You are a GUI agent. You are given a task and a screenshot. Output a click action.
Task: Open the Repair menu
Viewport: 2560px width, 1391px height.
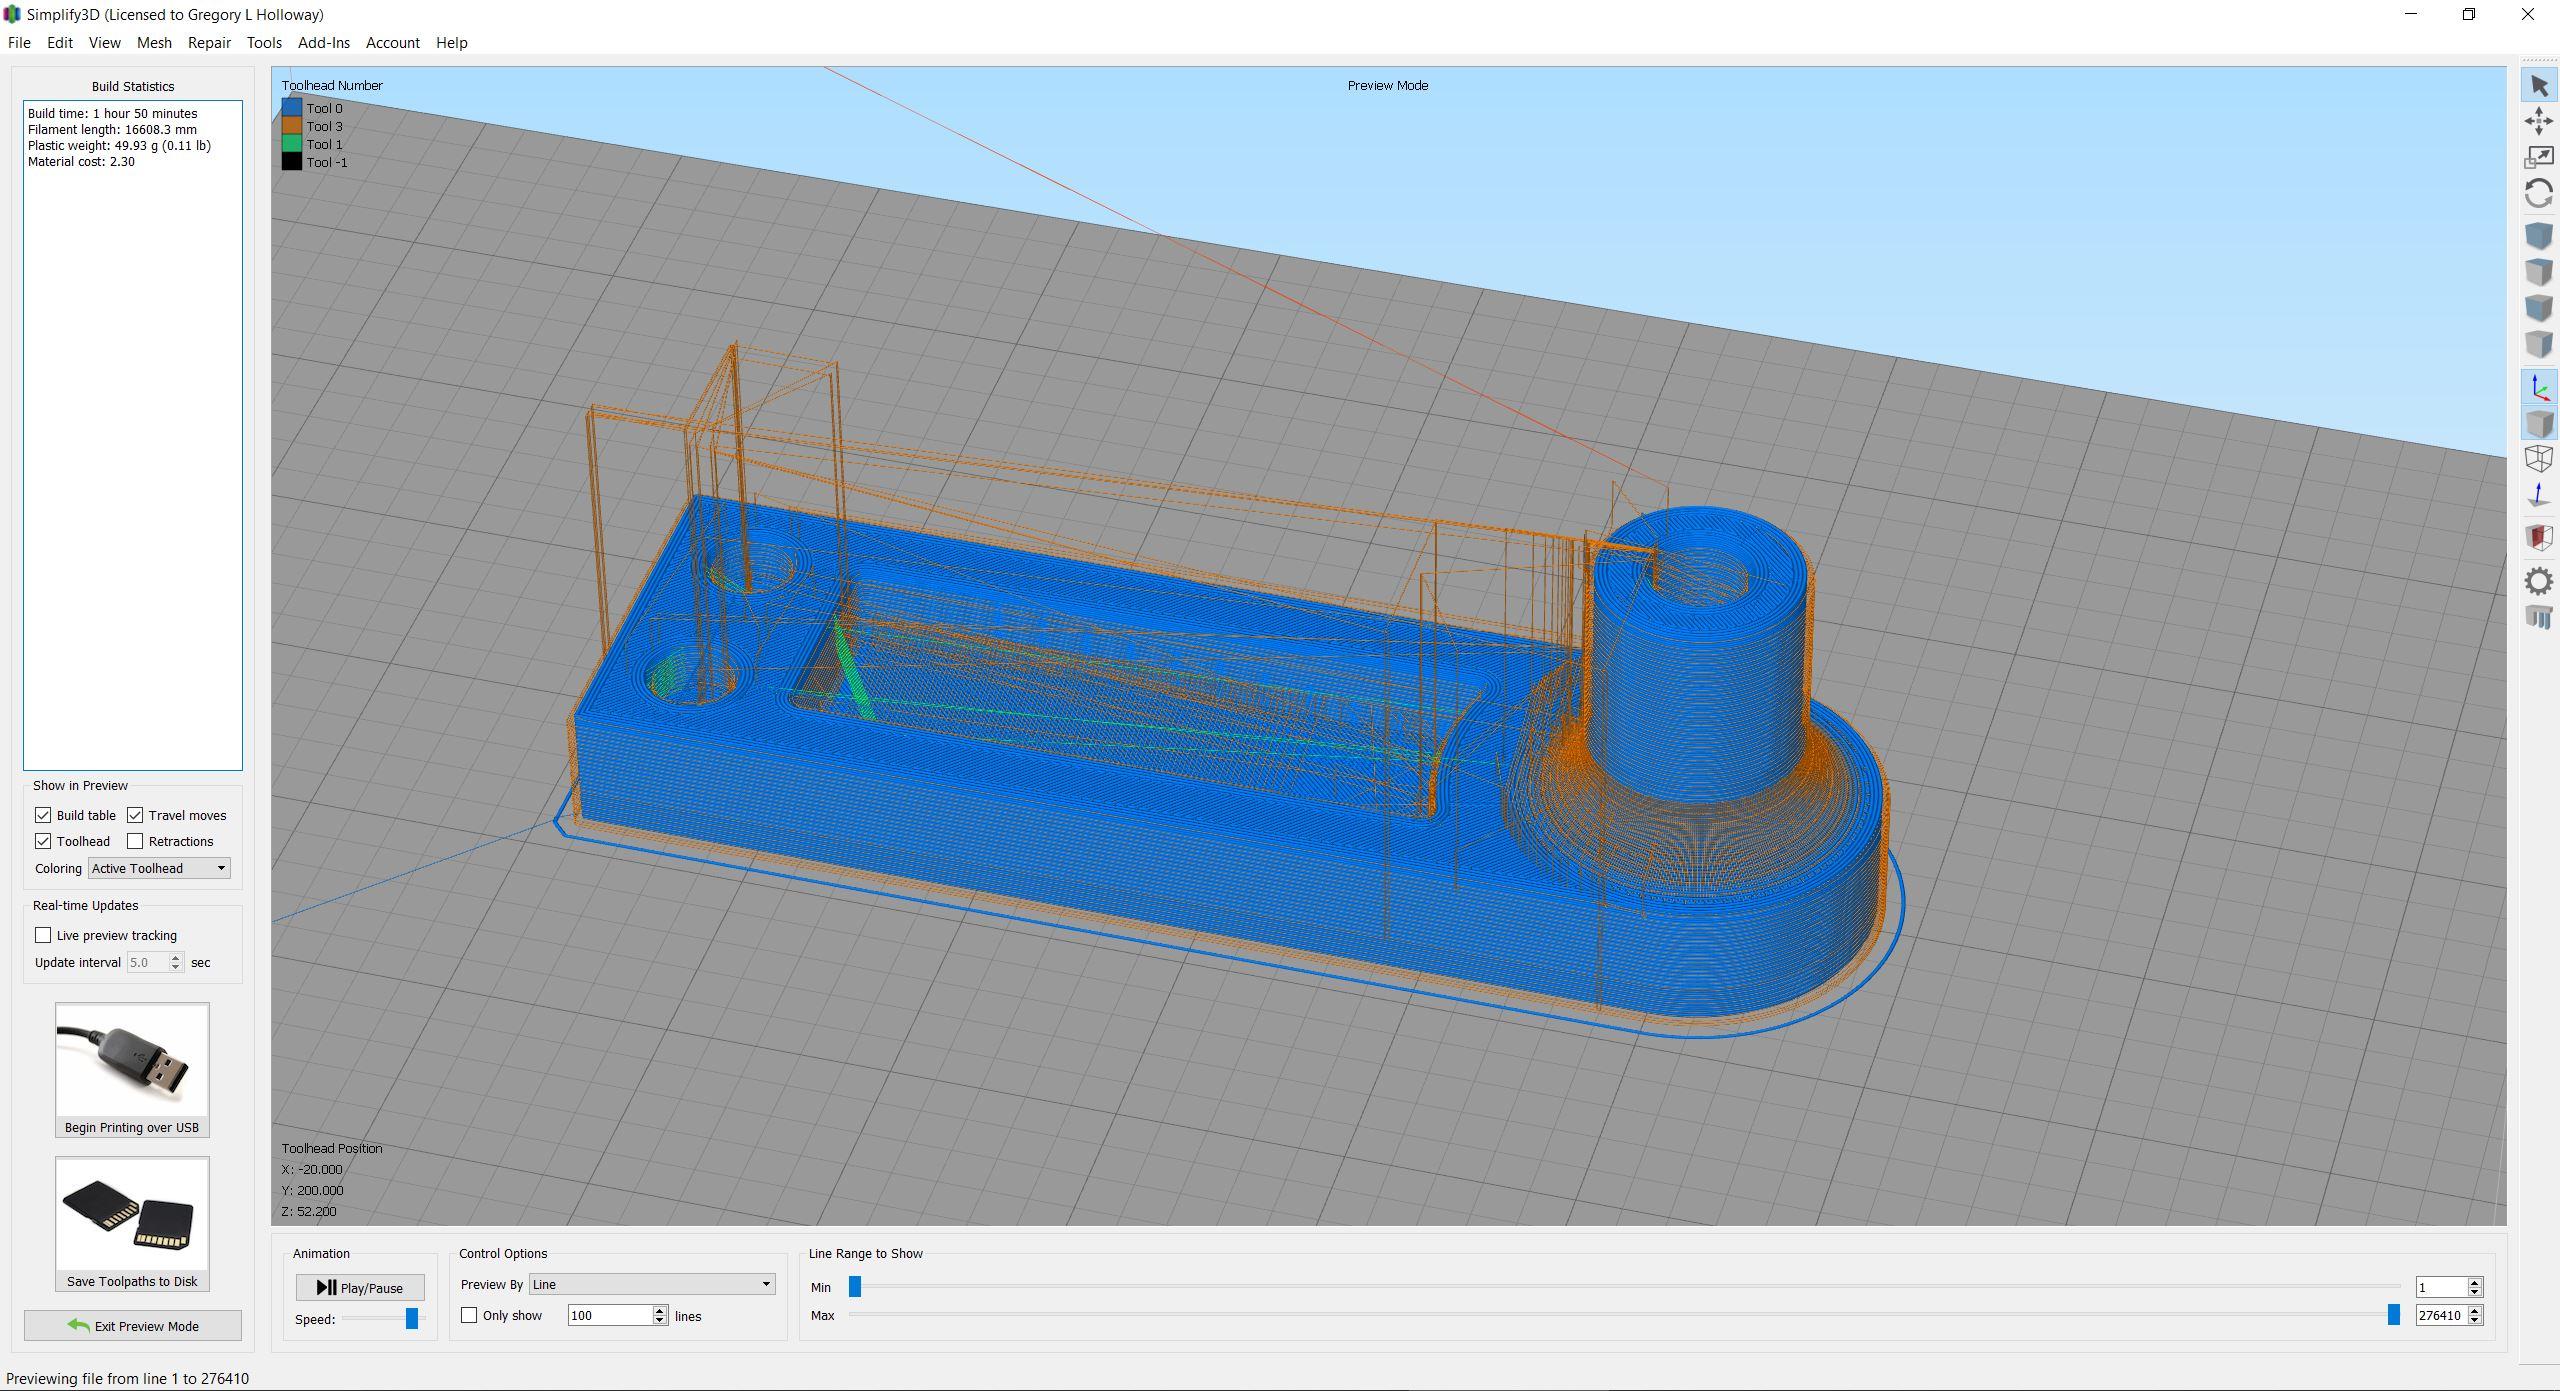(209, 43)
